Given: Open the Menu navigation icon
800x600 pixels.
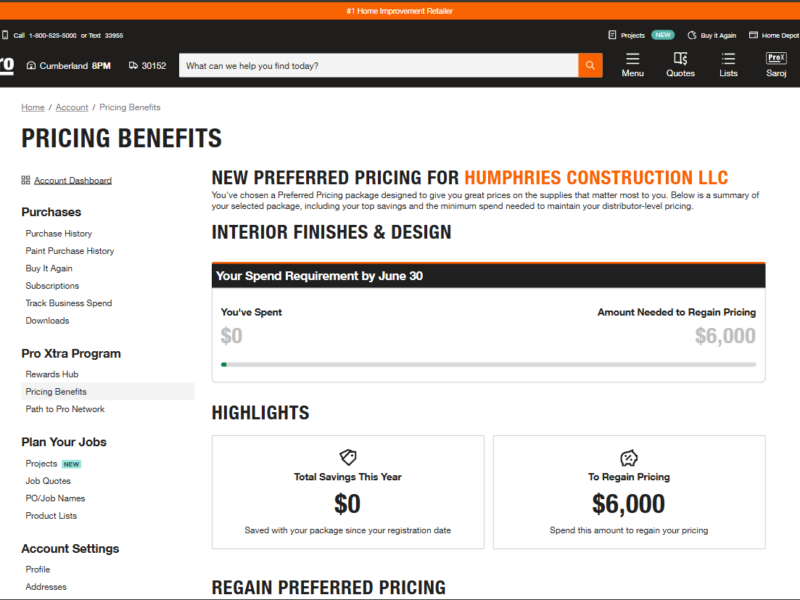Looking at the screenshot, I should click(632, 64).
